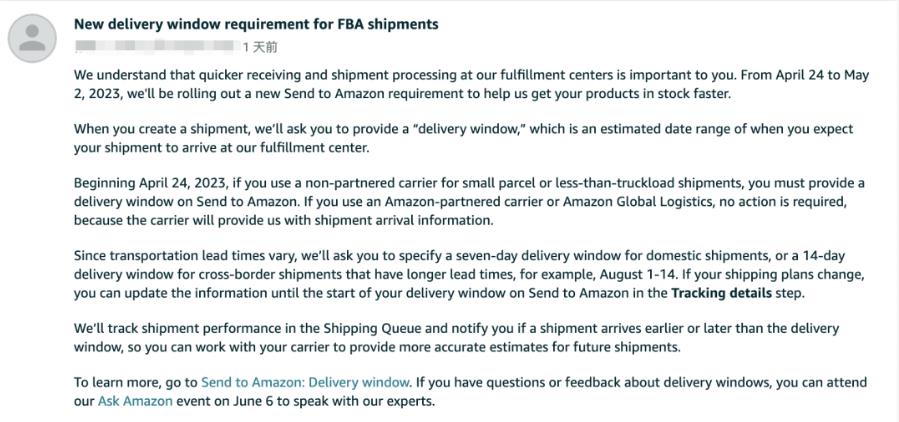This screenshot has height=422, width=899.
Task: Click the poster's gray avatar icon
Action: point(32,38)
